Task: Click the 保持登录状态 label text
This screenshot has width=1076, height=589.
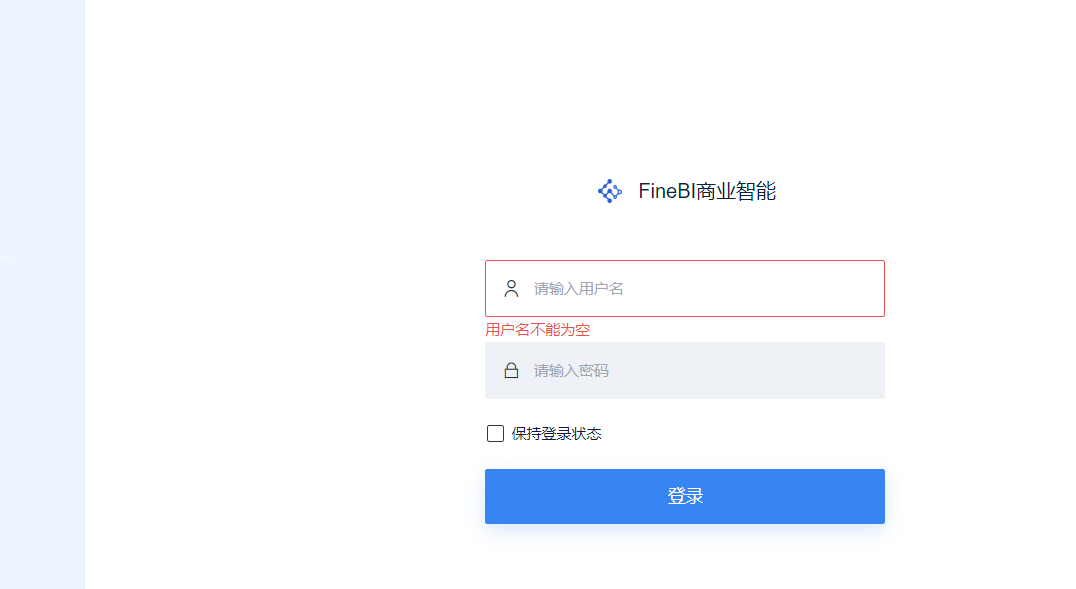Action: [x=557, y=434]
